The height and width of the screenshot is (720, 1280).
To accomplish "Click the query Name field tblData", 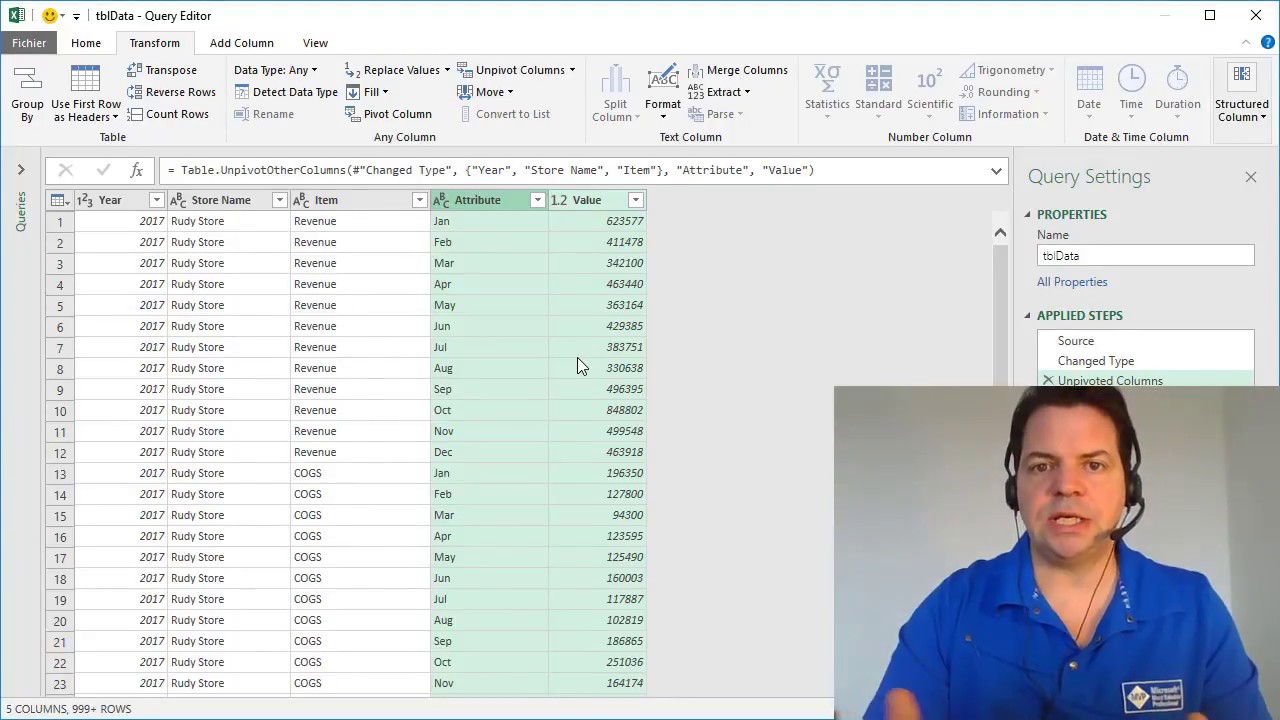I will tap(1145, 256).
